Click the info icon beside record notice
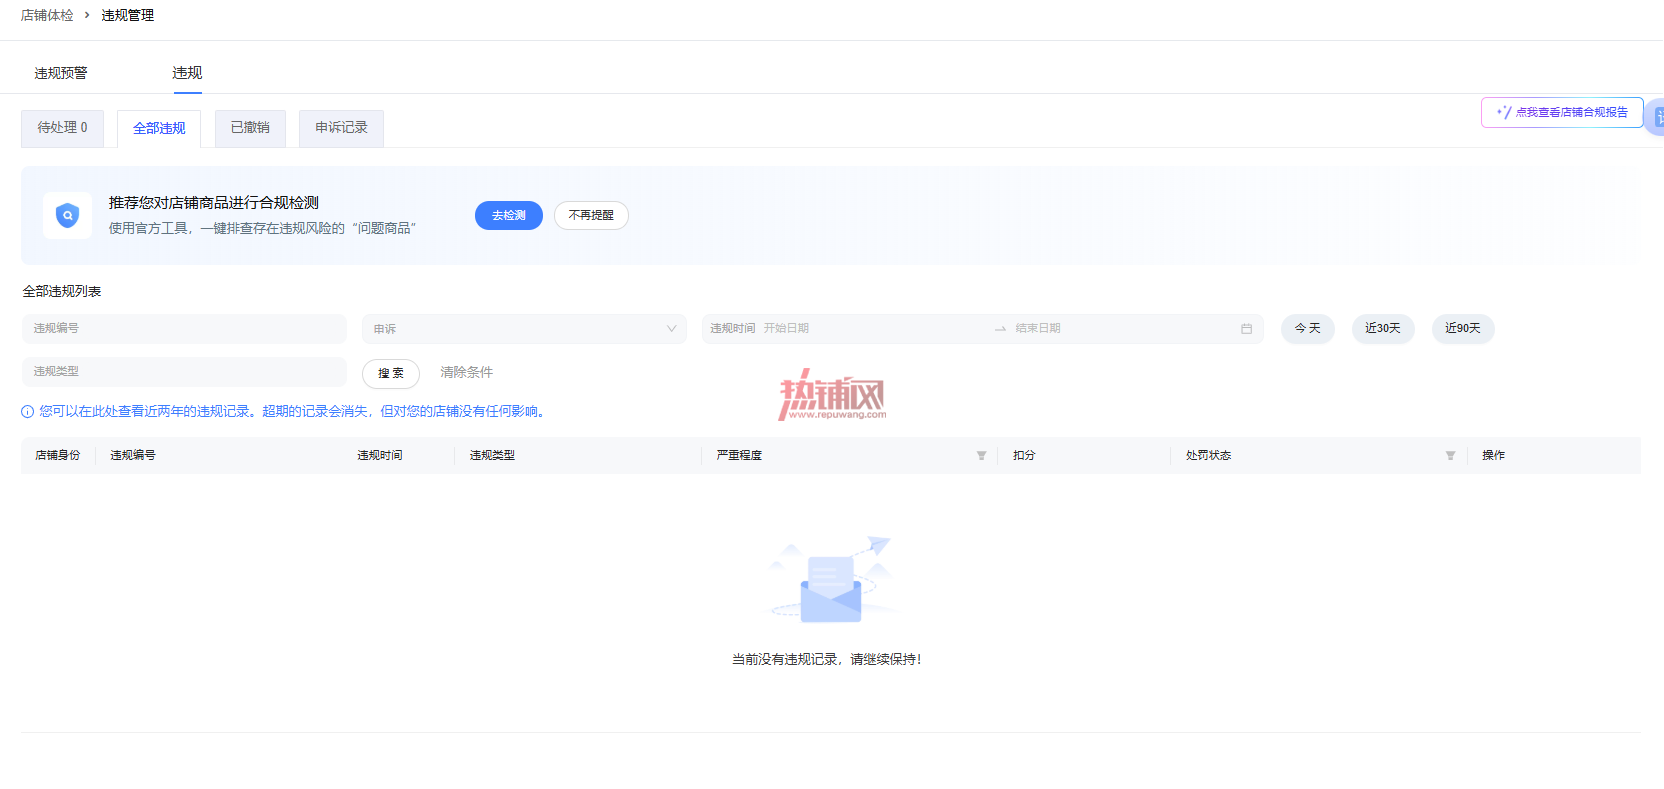Screen dimensions: 1664x789 tap(28, 412)
